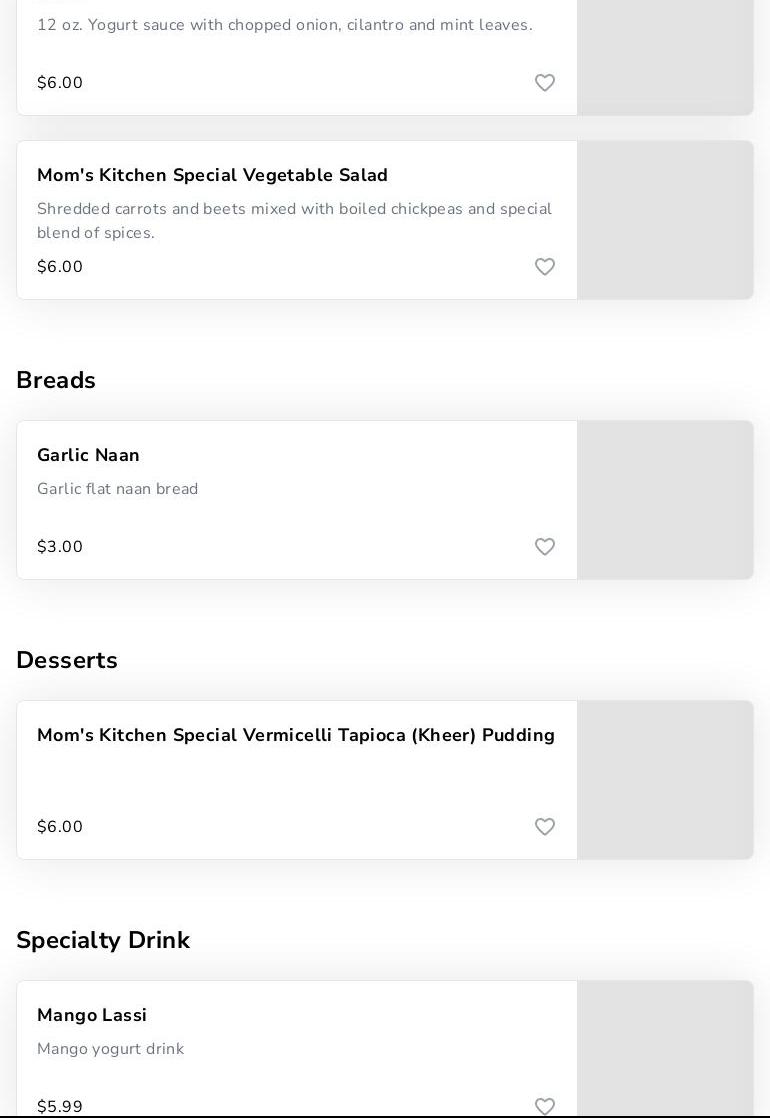Image resolution: width=770 pixels, height=1118 pixels.
Task: Click heart icon for Mango Lassi
Action: click(x=545, y=1106)
